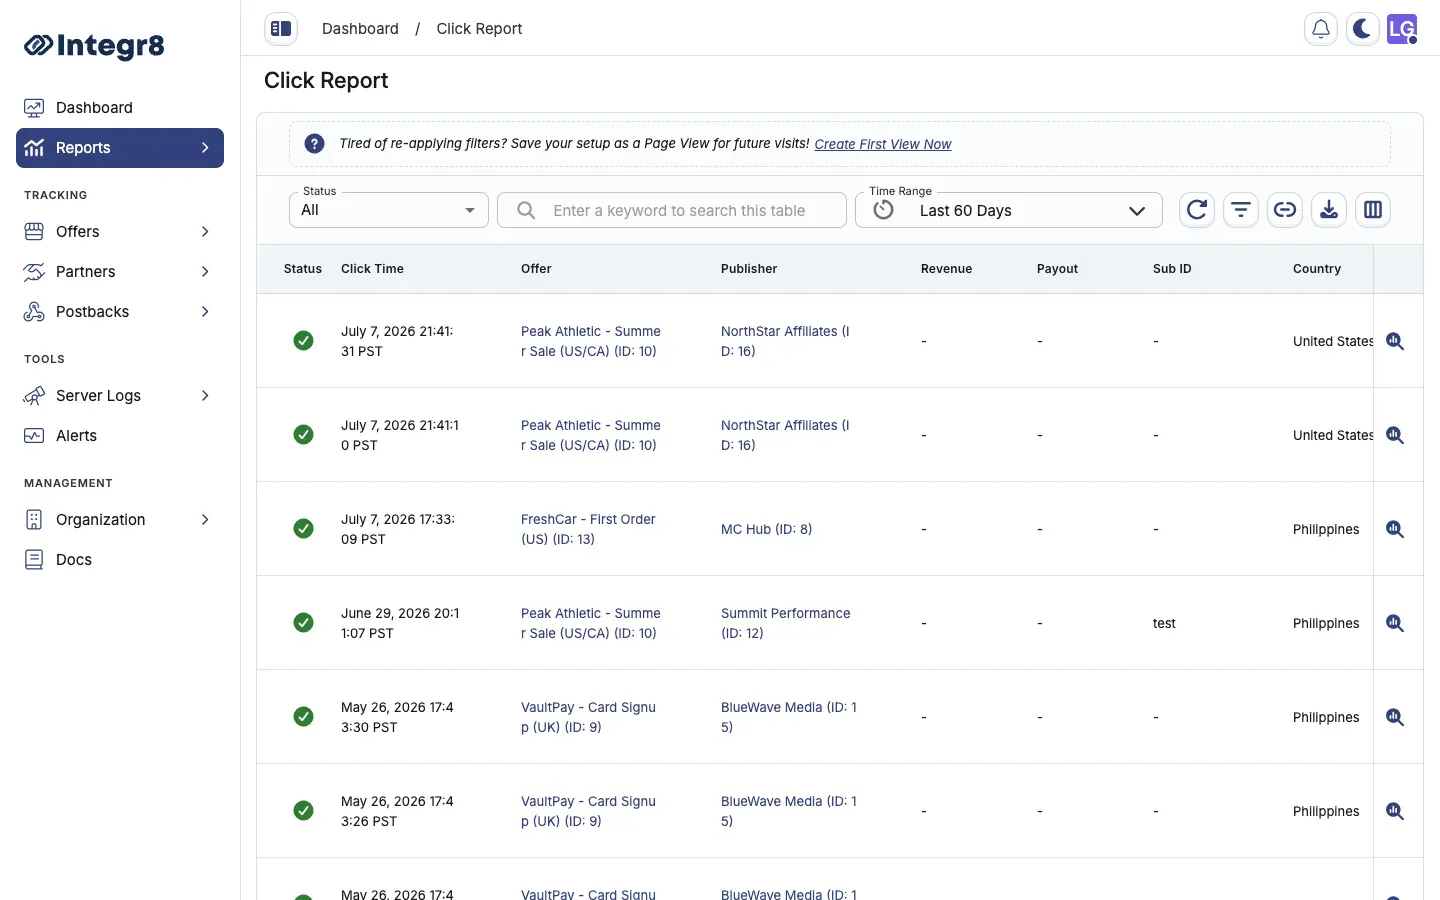Open Alerts in the sidebar
The height and width of the screenshot is (900, 1440).
[x=120, y=436]
